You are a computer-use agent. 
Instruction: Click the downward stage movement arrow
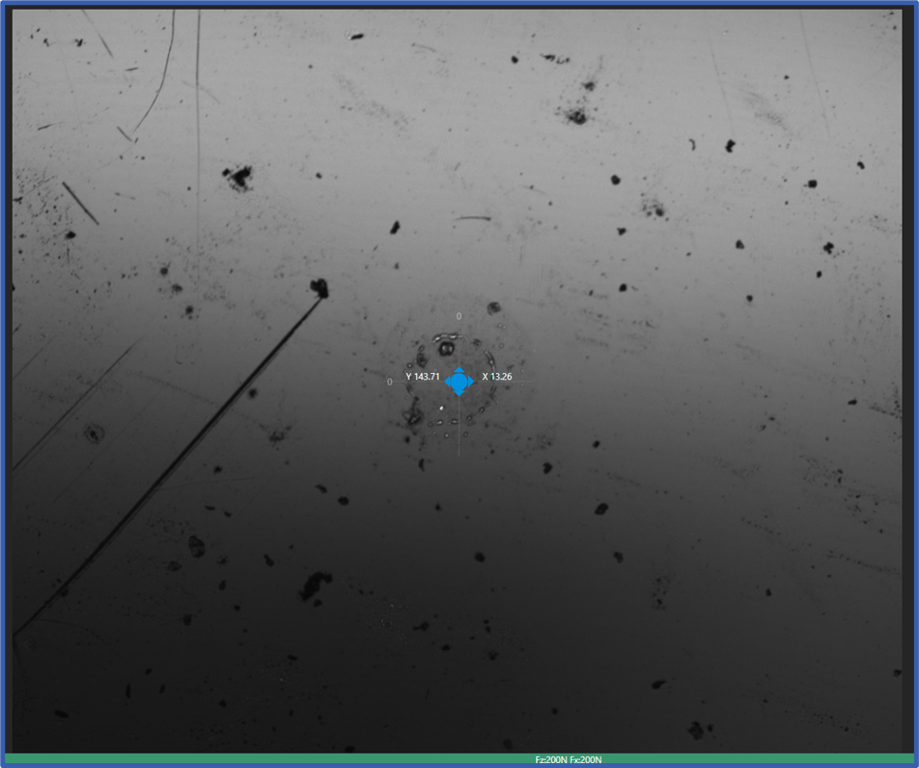coord(460,393)
